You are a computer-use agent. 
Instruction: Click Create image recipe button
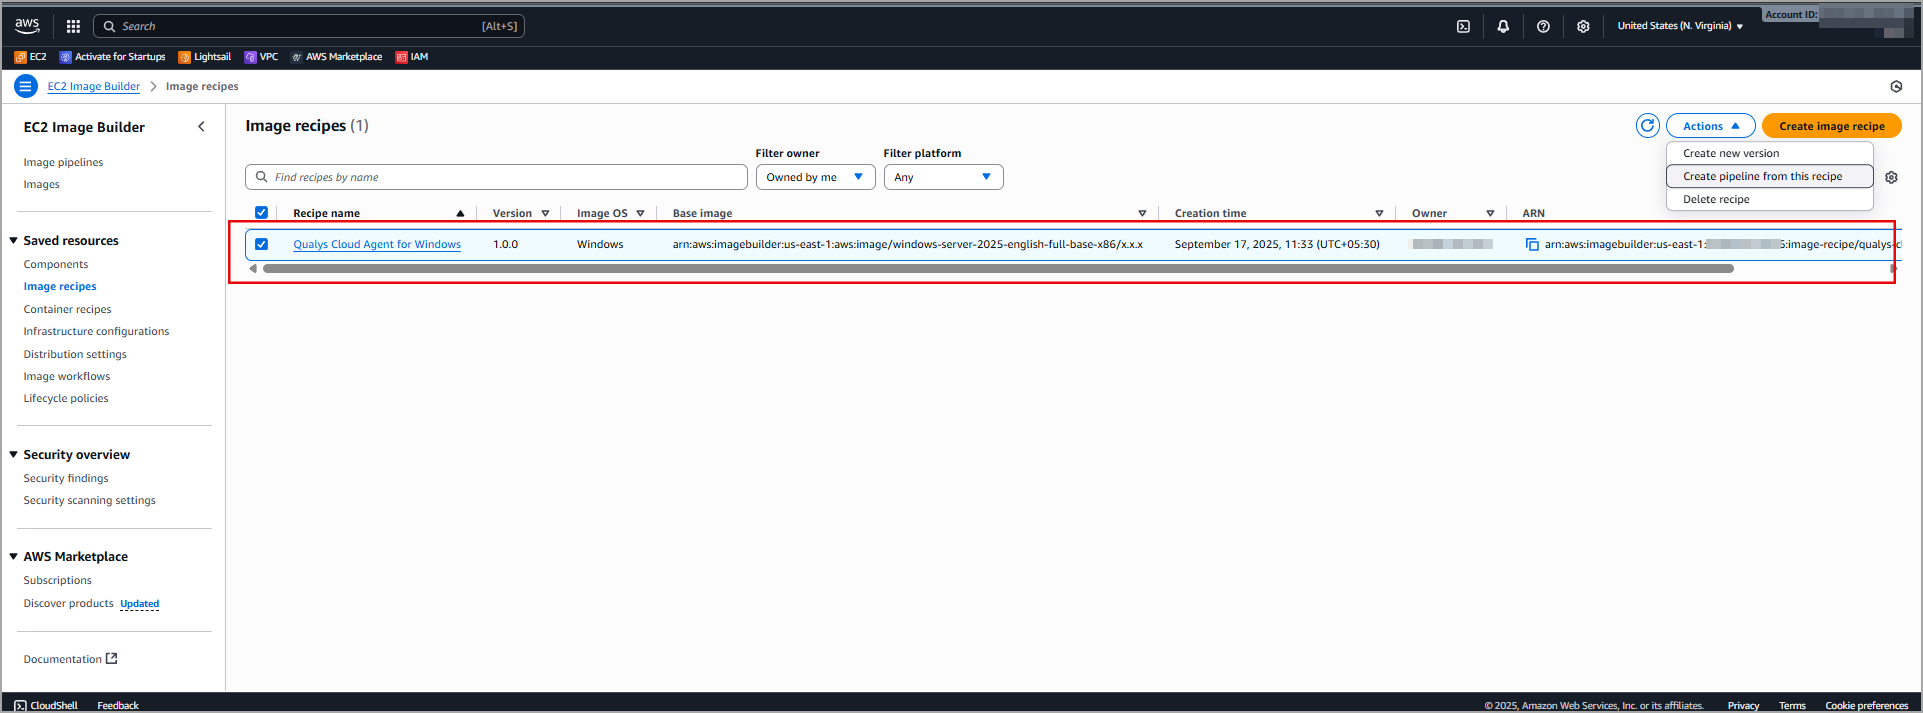[x=1831, y=126]
